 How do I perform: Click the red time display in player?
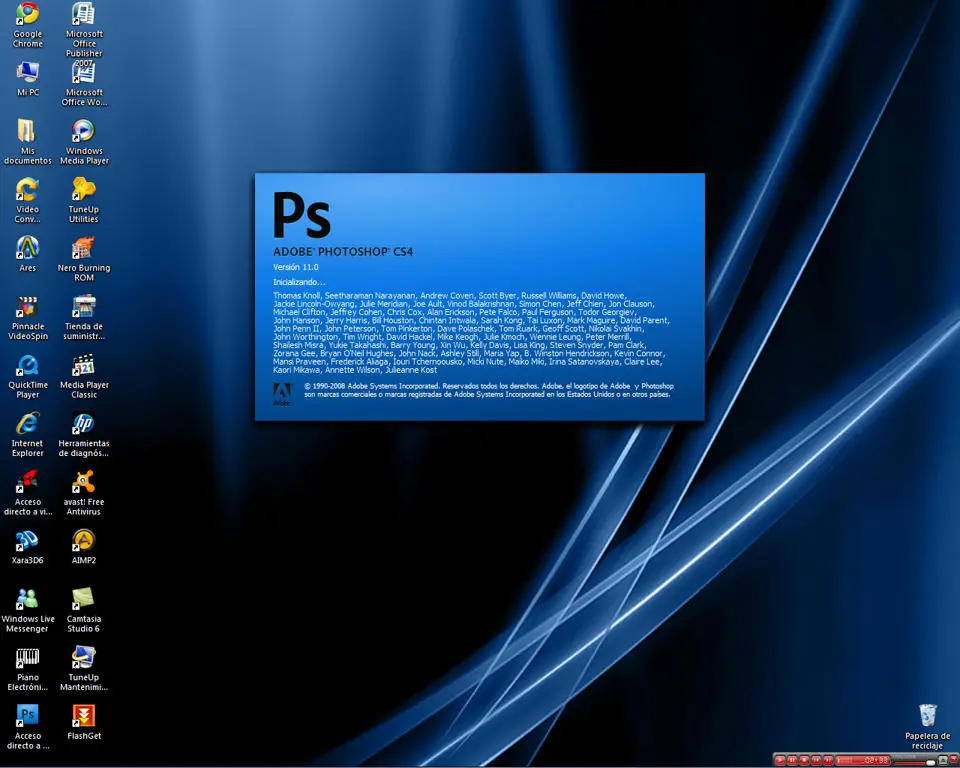tap(863, 761)
